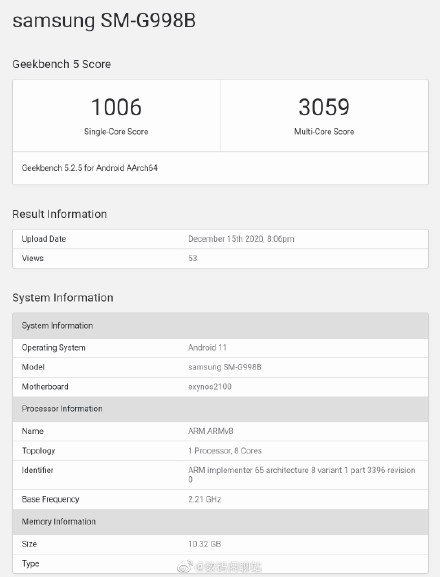Viewport: 440px width, 577px height.
Task: Select the memory Size 10.32 GB value
Action: point(205,544)
